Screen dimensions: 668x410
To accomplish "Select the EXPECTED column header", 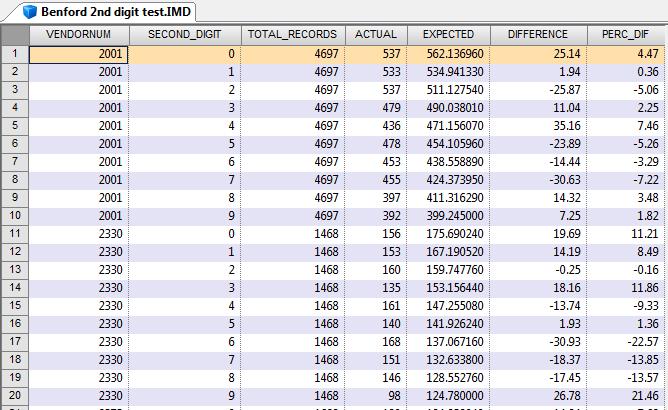I will click(x=449, y=35).
